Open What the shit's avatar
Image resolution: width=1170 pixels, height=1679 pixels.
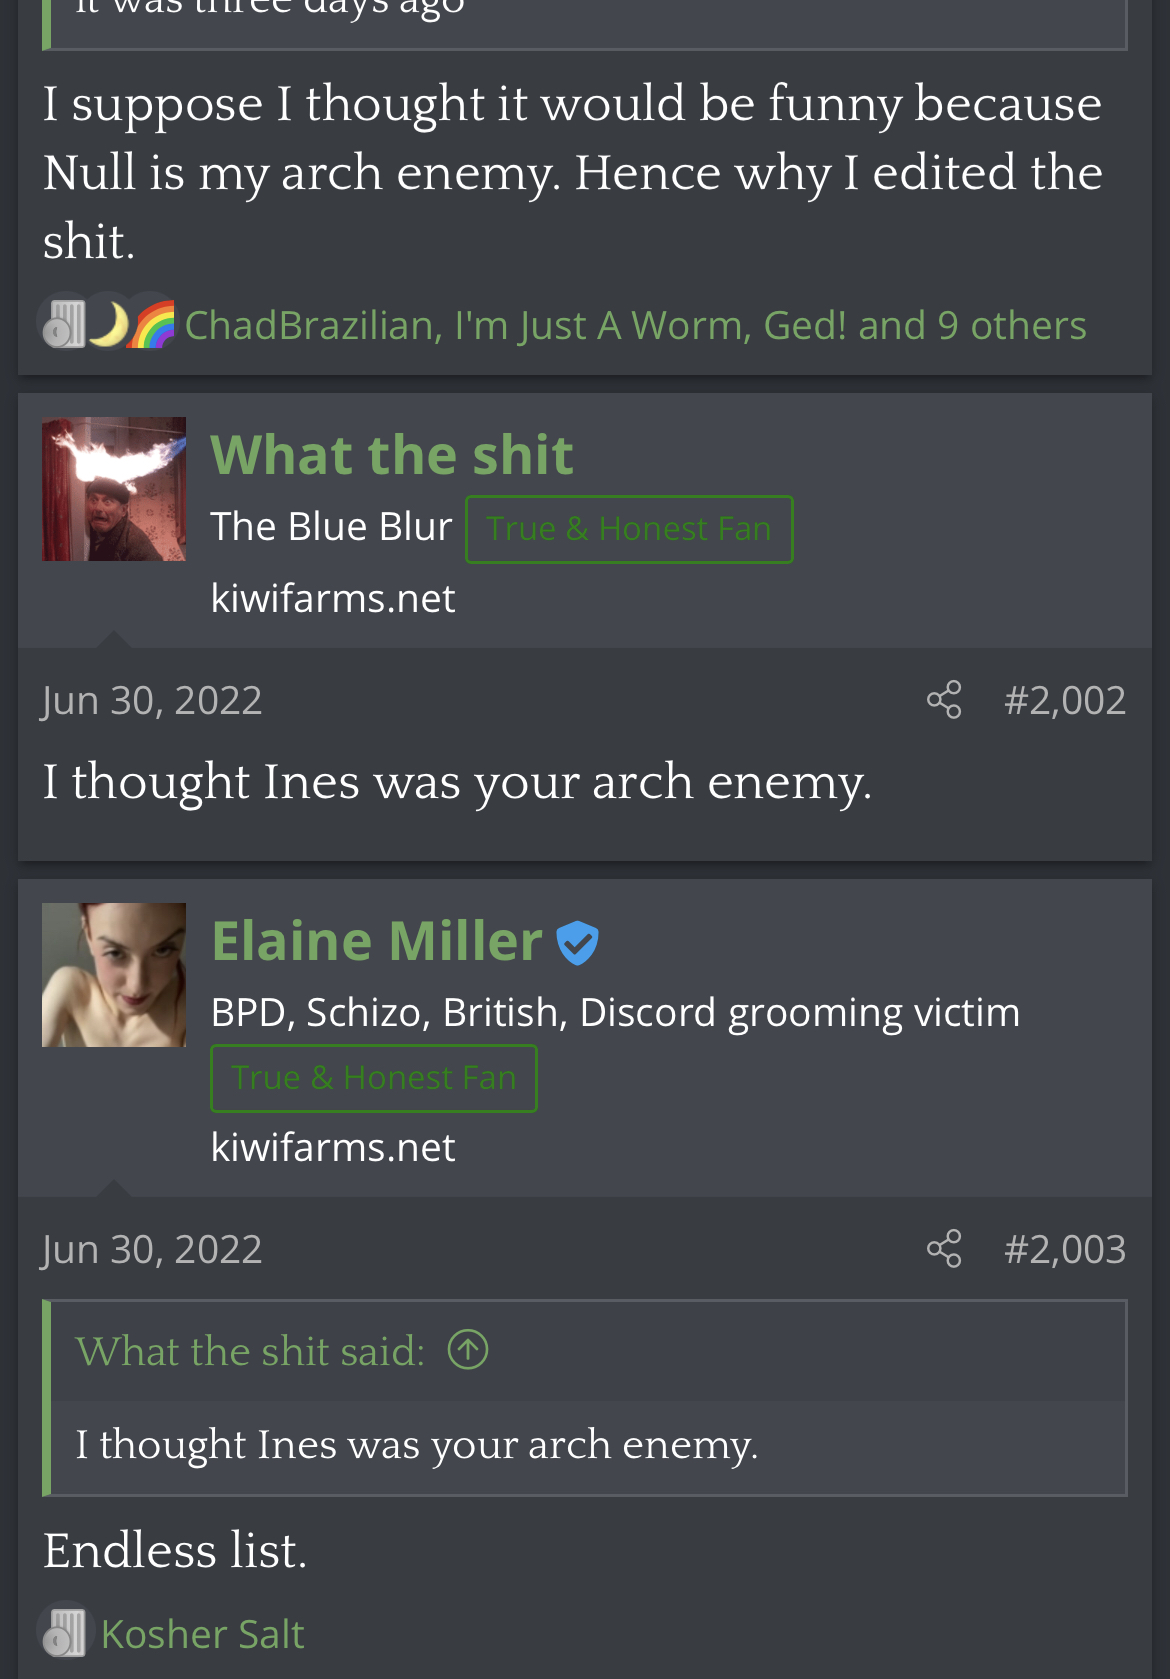tap(114, 489)
